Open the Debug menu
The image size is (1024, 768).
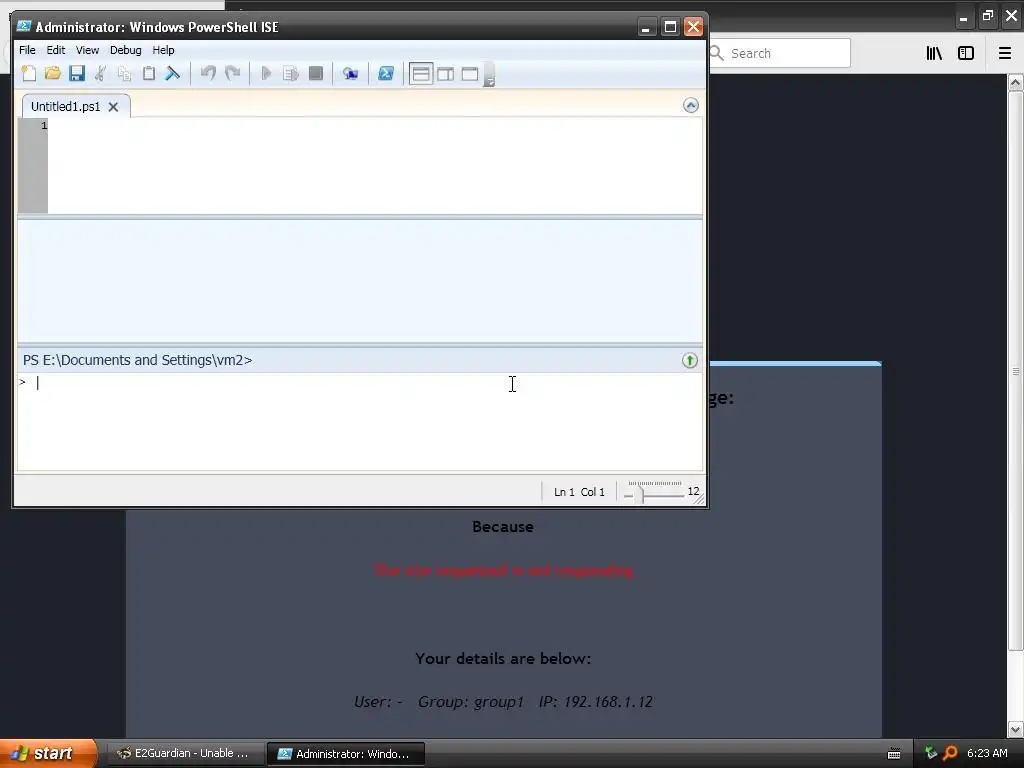(125, 50)
